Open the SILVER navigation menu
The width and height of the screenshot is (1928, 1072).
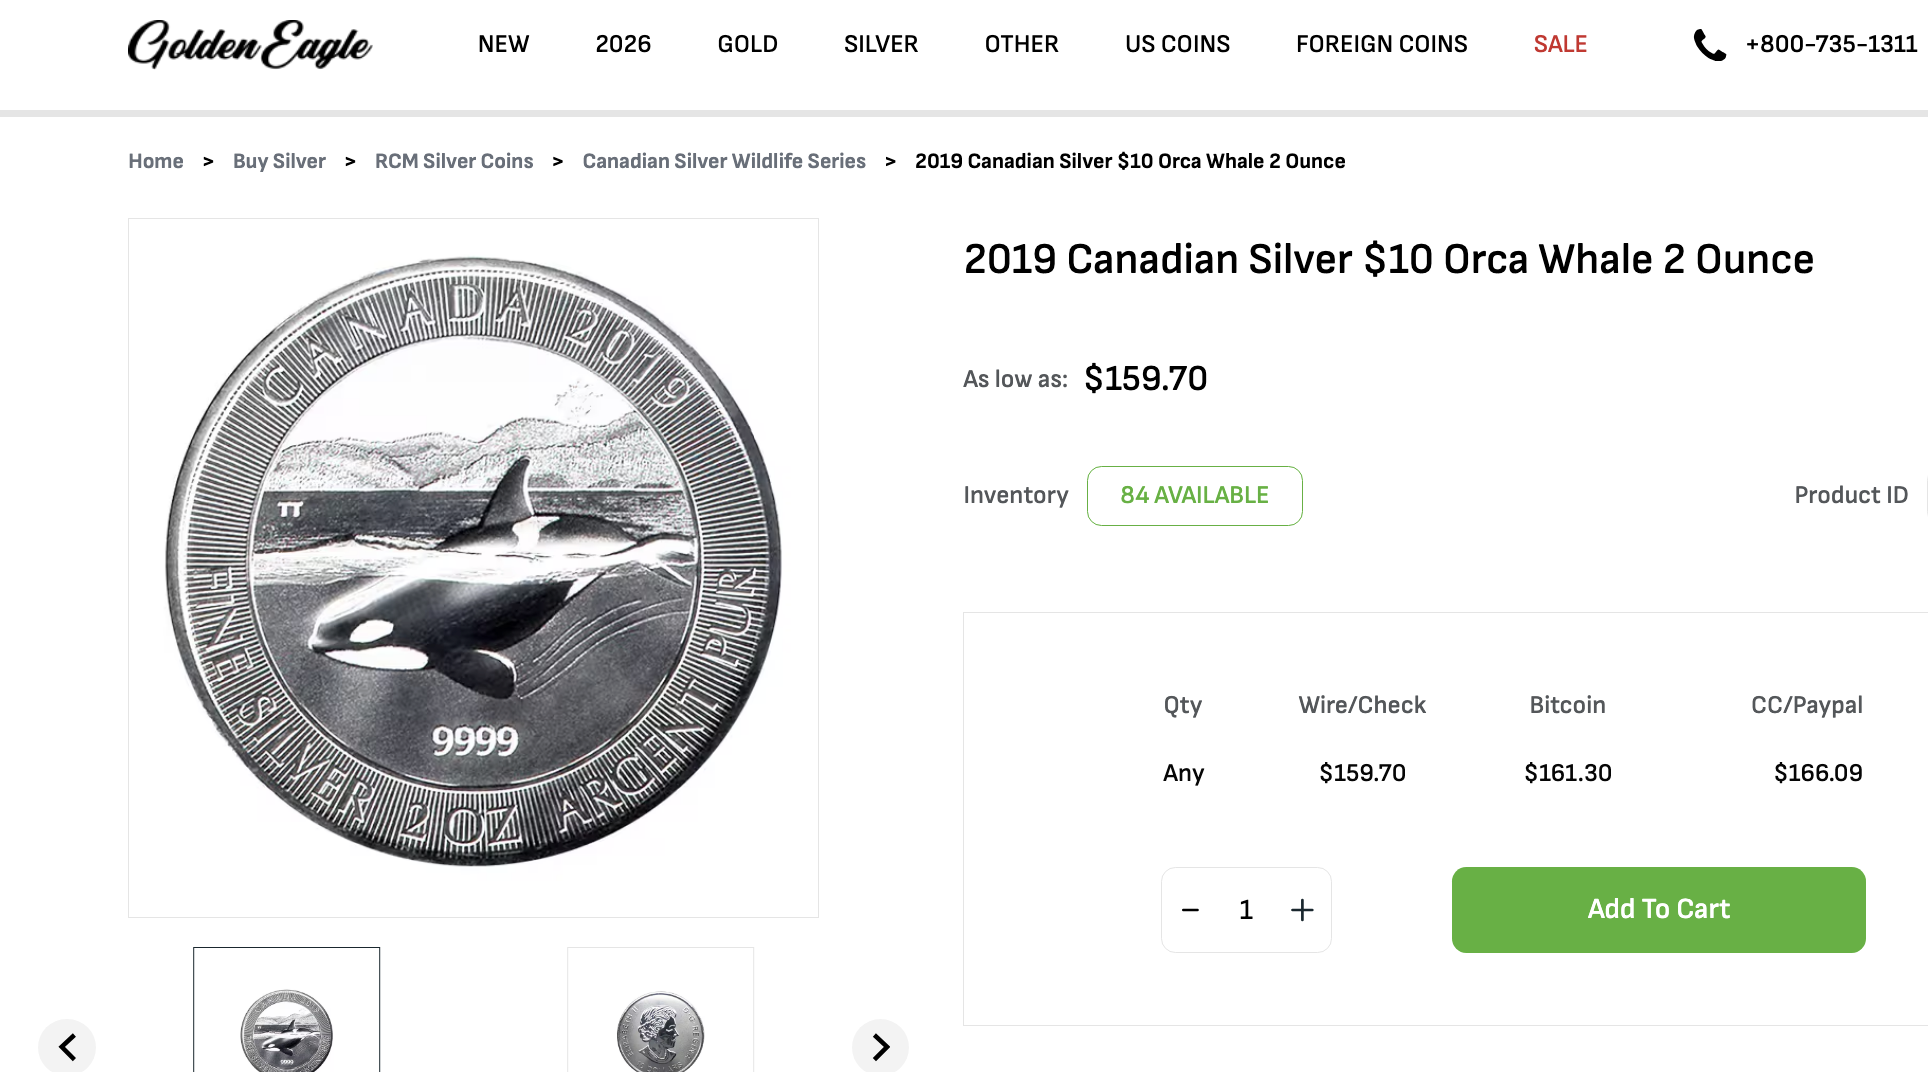[x=880, y=44]
